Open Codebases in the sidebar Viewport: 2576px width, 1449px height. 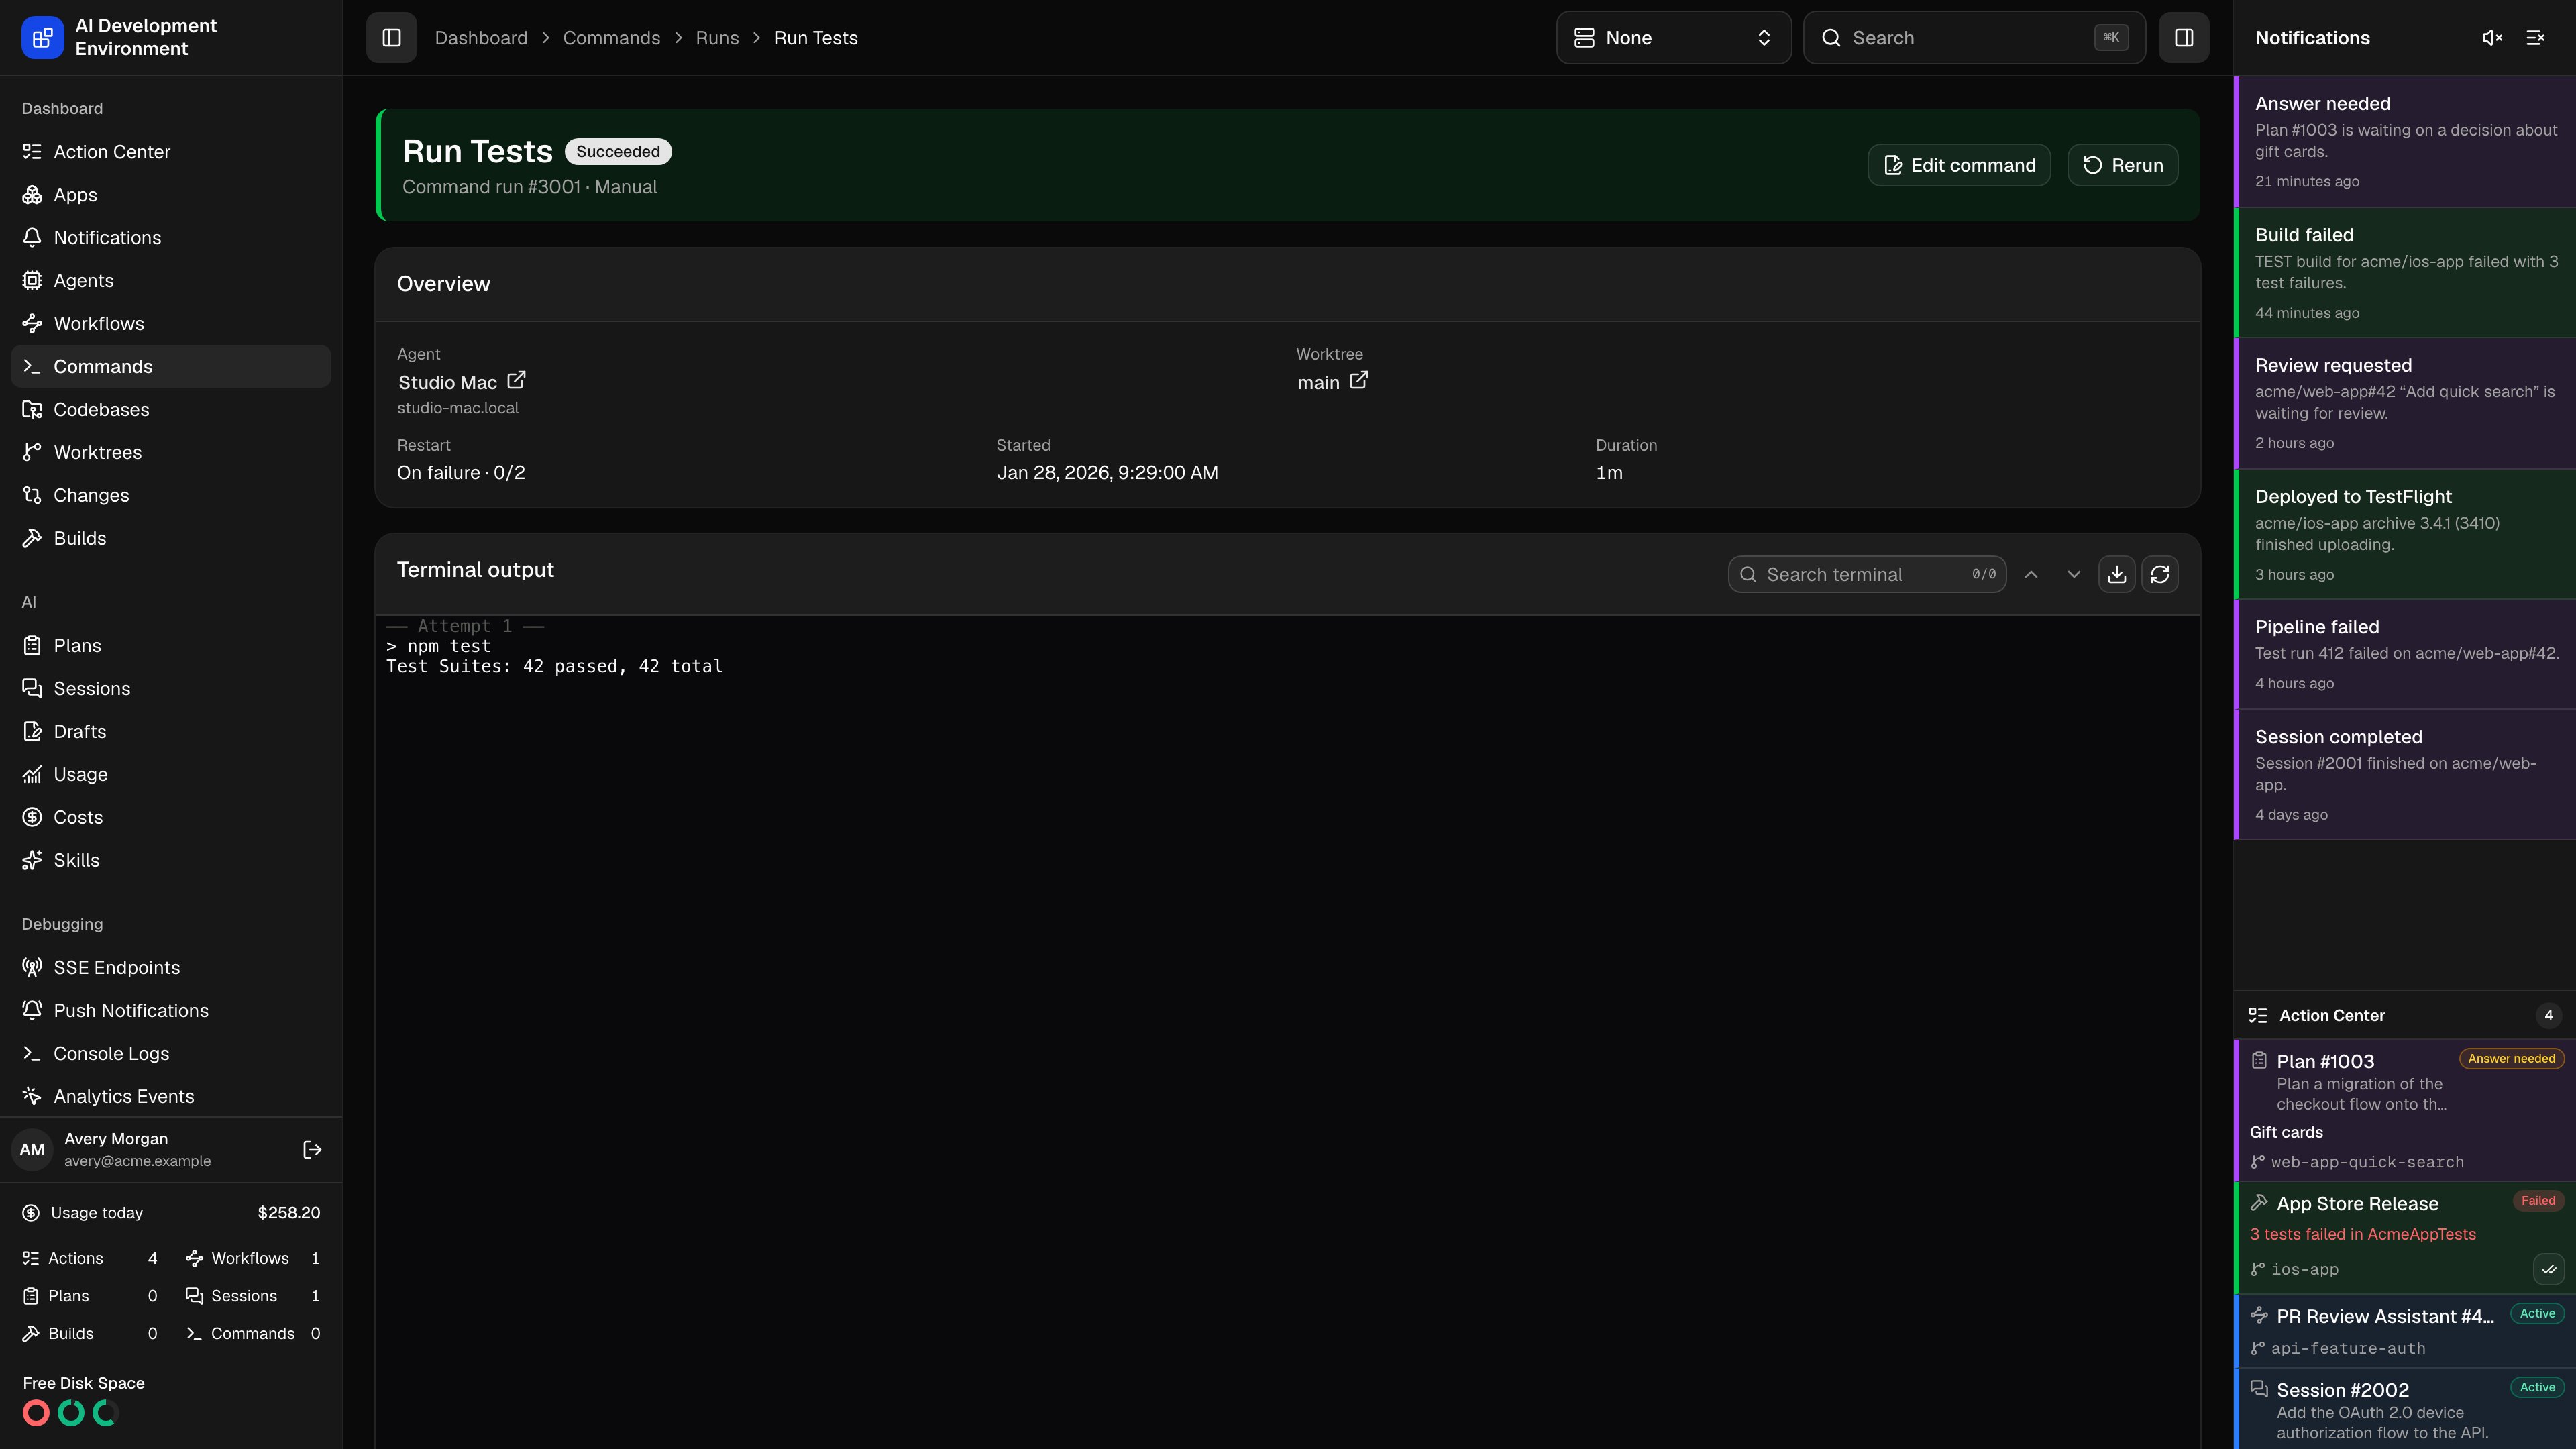(x=171, y=410)
